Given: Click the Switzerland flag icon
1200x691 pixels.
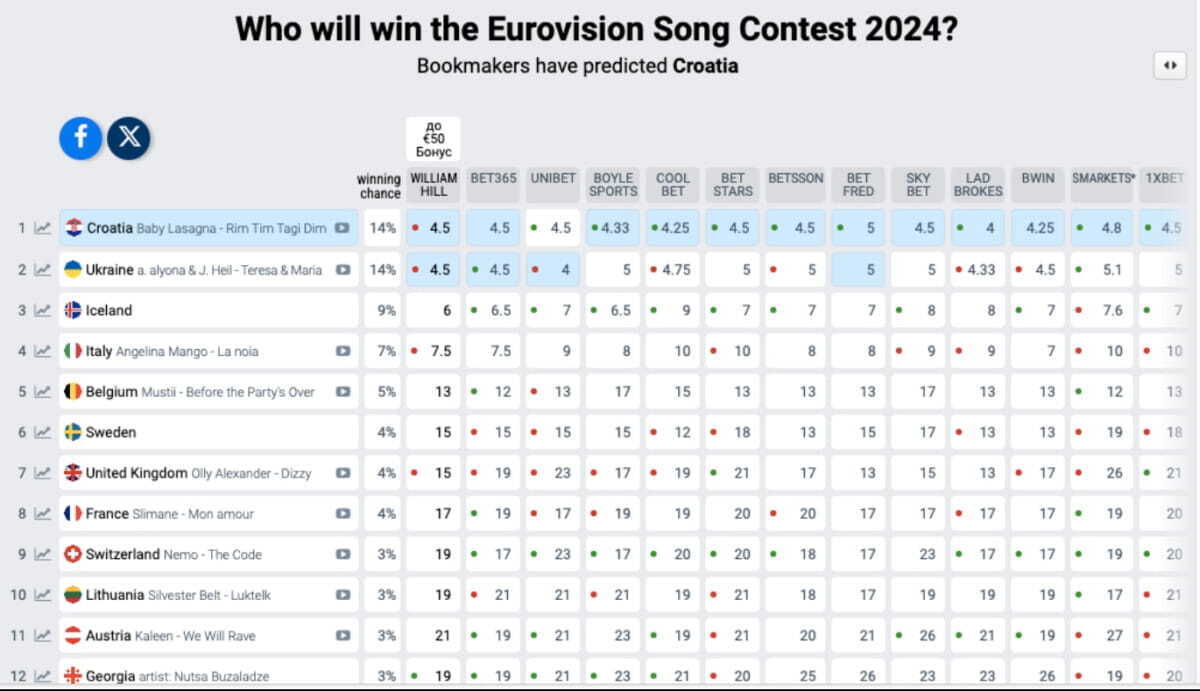Looking at the screenshot, I should pyautogui.click(x=72, y=554).
